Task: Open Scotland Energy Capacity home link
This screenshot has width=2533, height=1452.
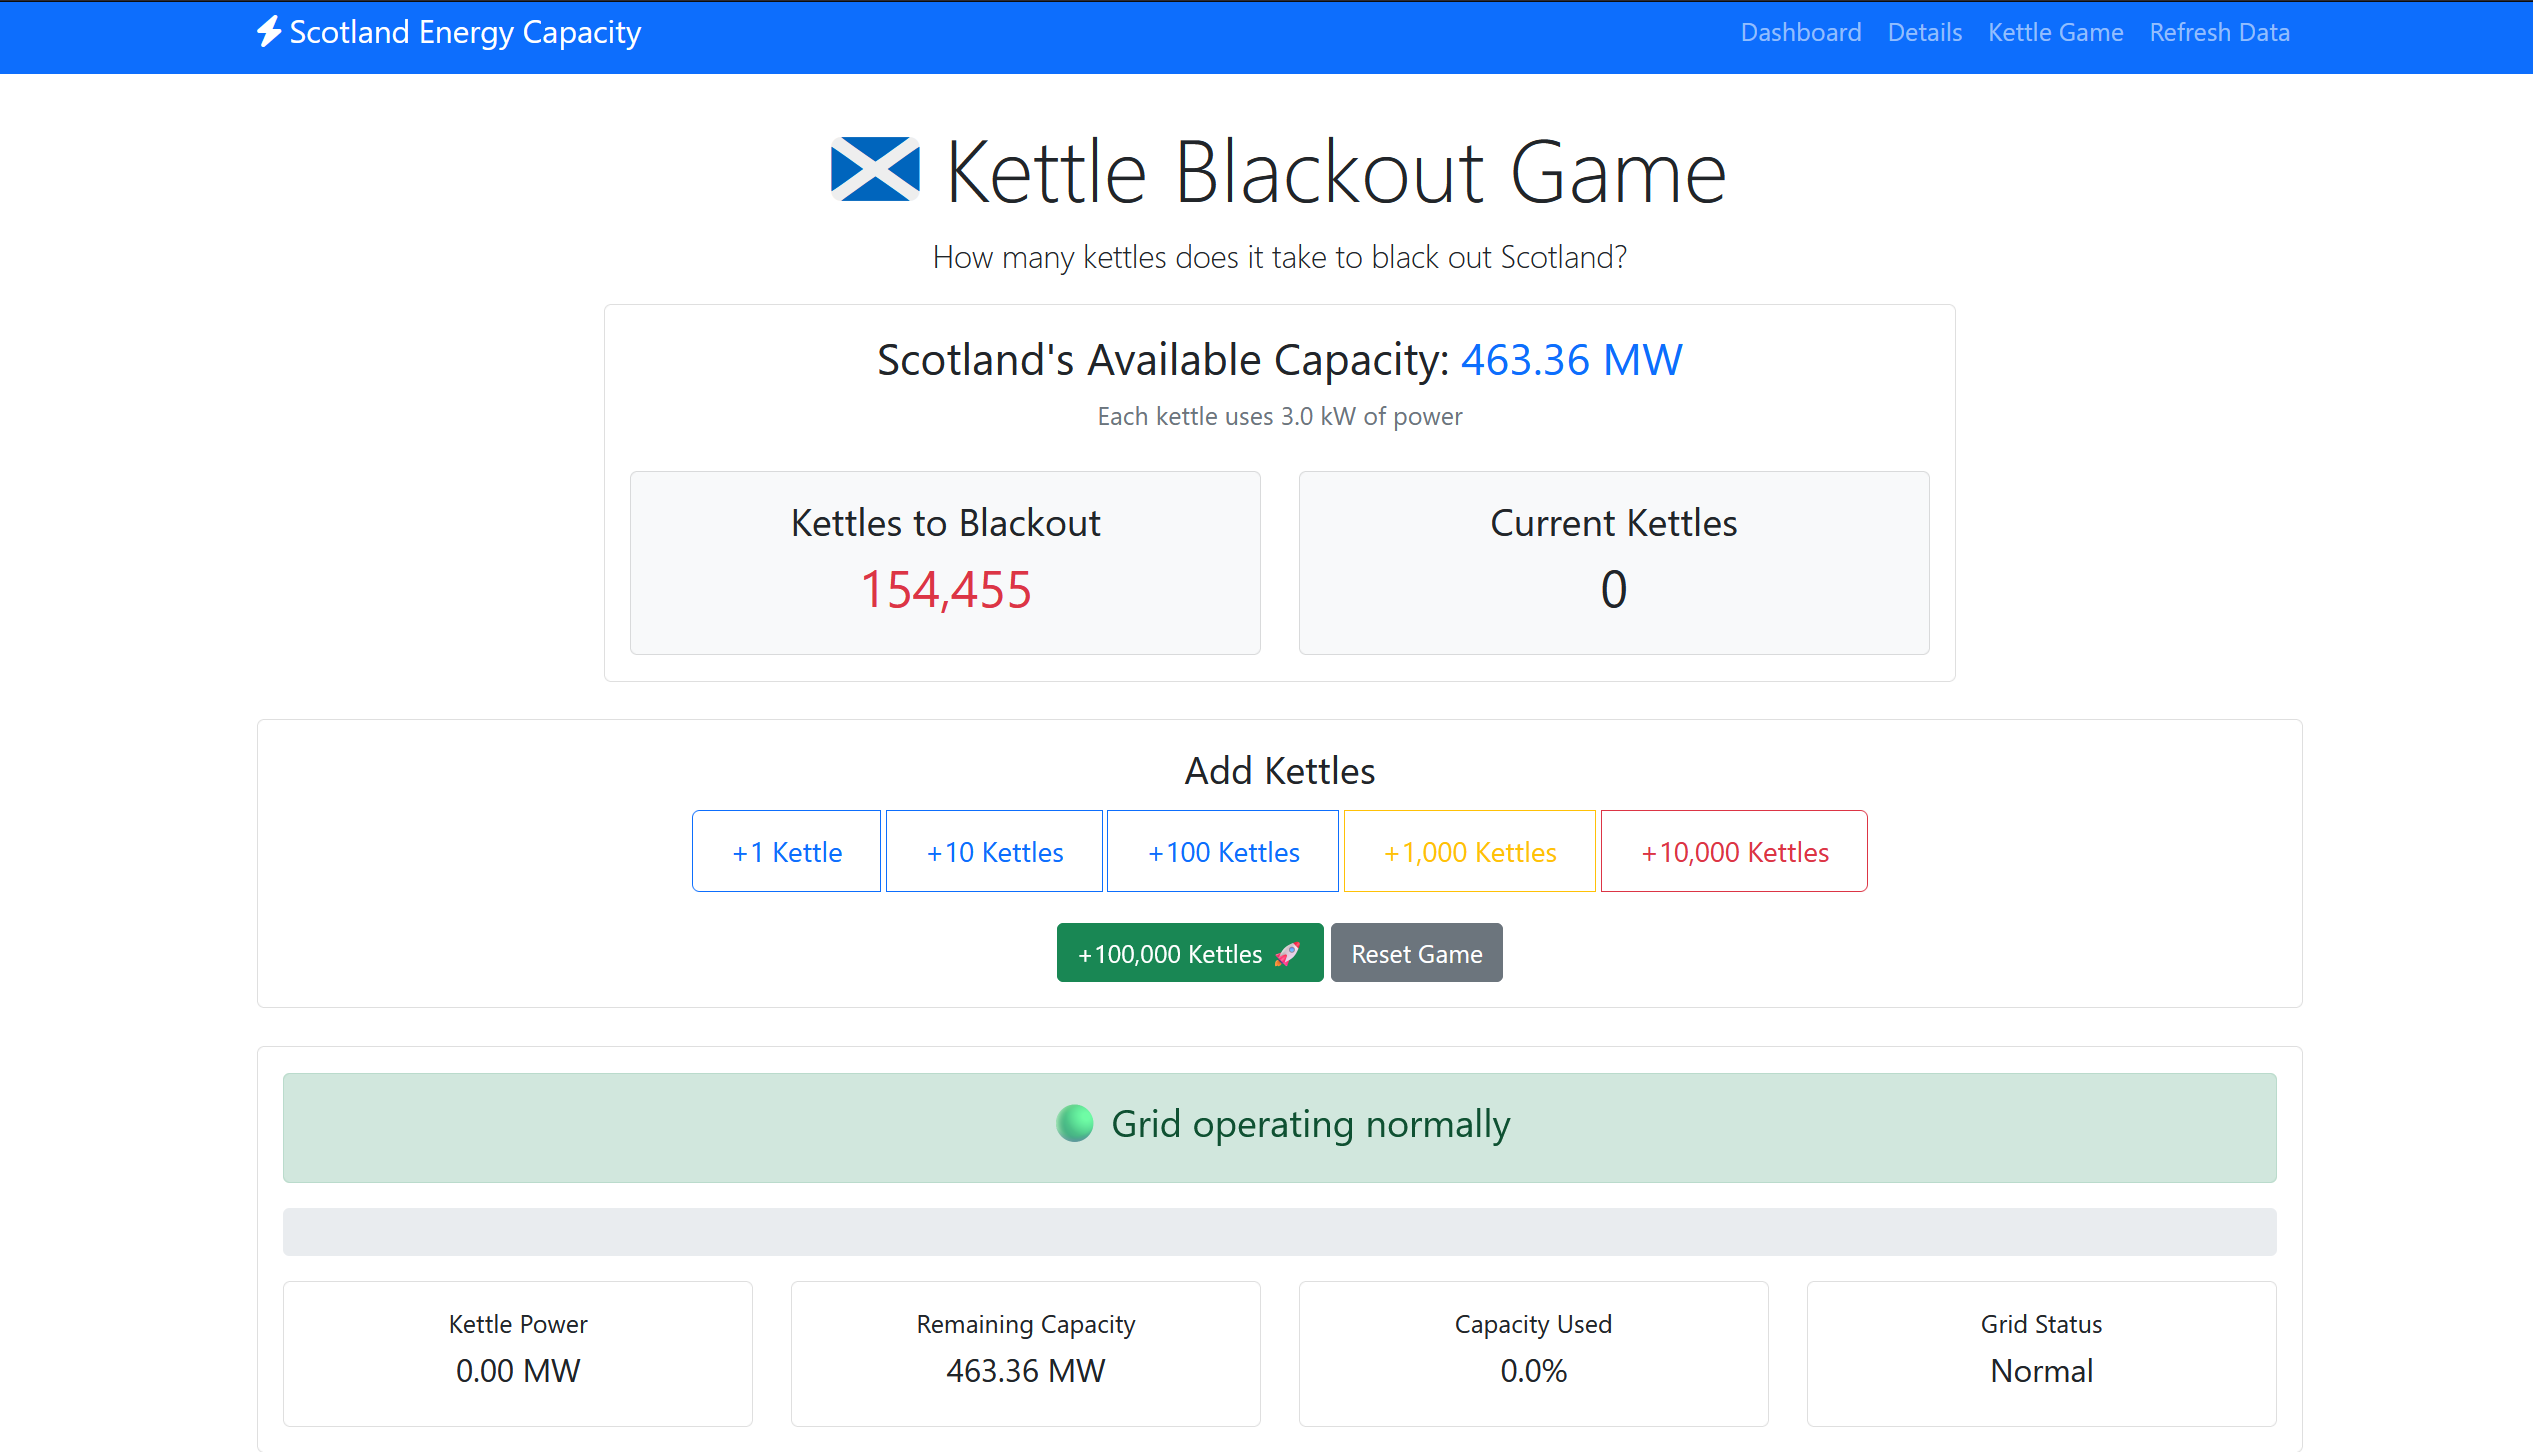Action: pos(465,32)
